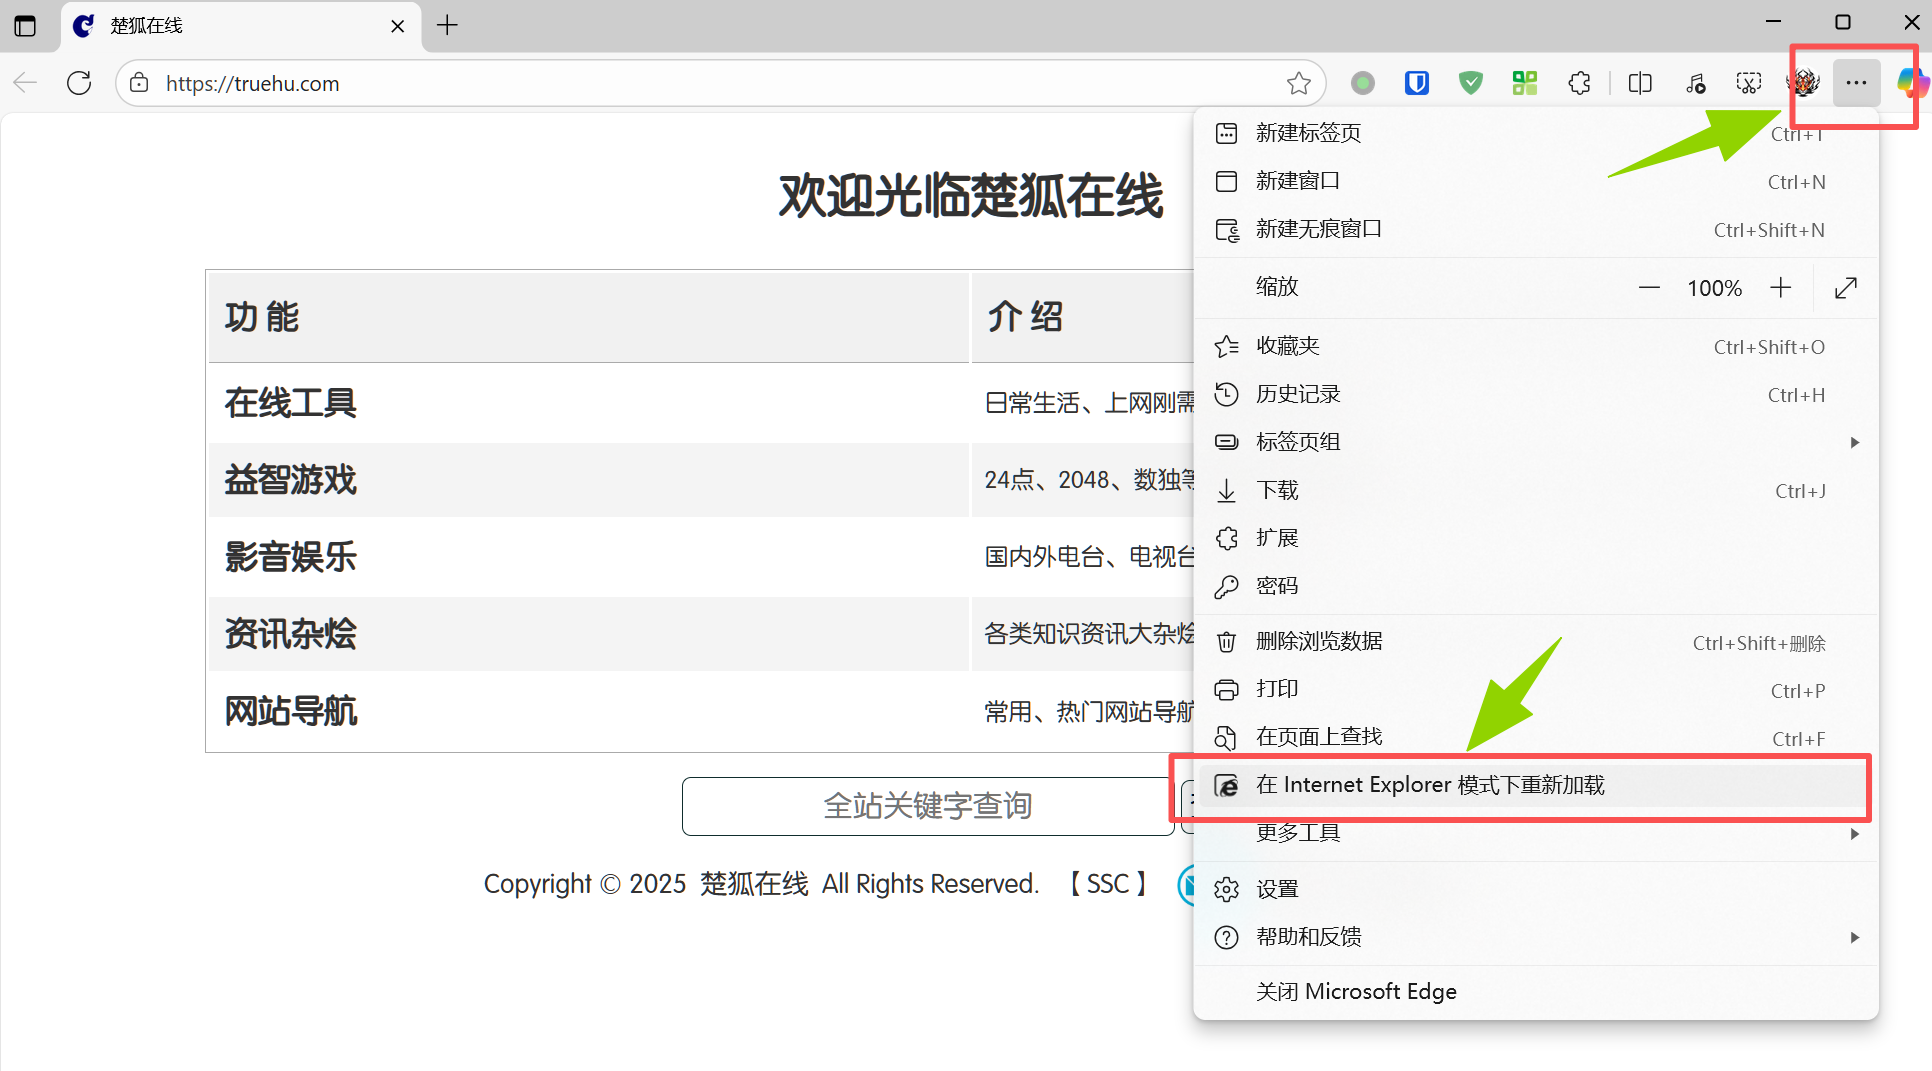Screen dimensions: 1932x1071
Task: Expand the 标签页组 submenu
Action: pyautogui.click(x=1854, y=442)
